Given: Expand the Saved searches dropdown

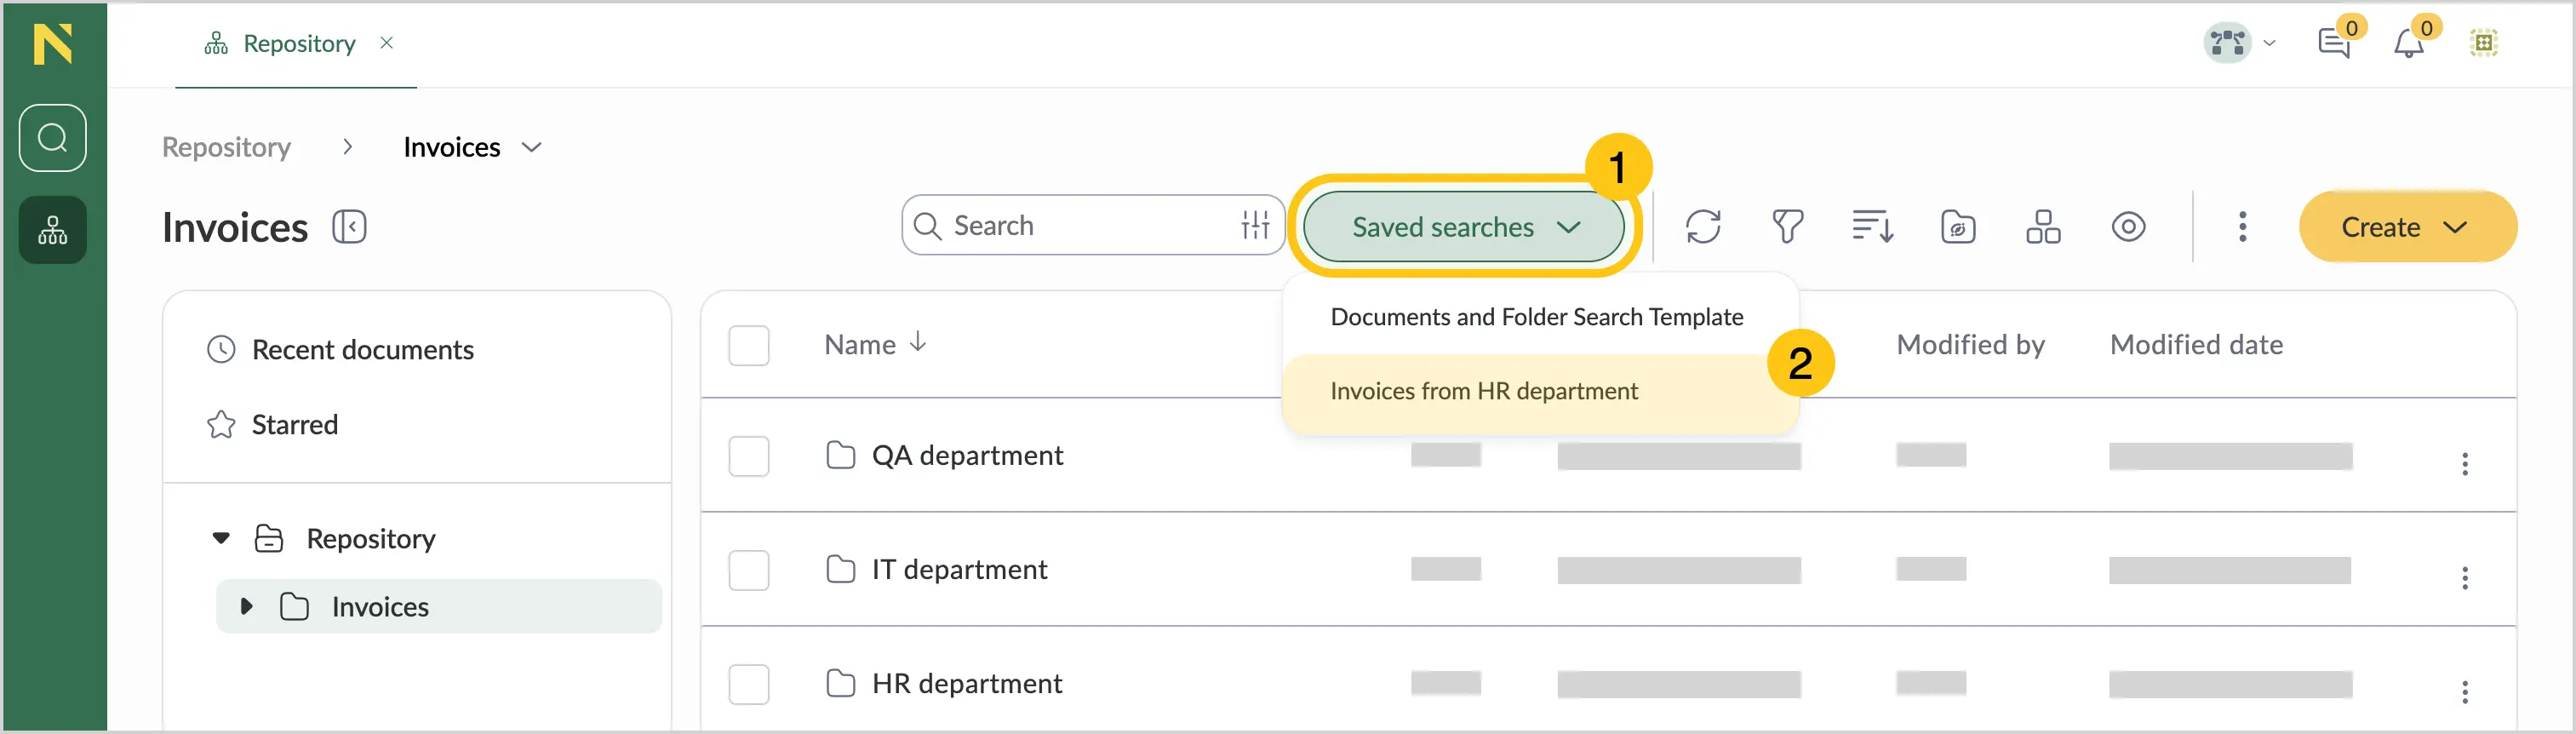Looking at the screenshot, I should tap(1464, 227).
